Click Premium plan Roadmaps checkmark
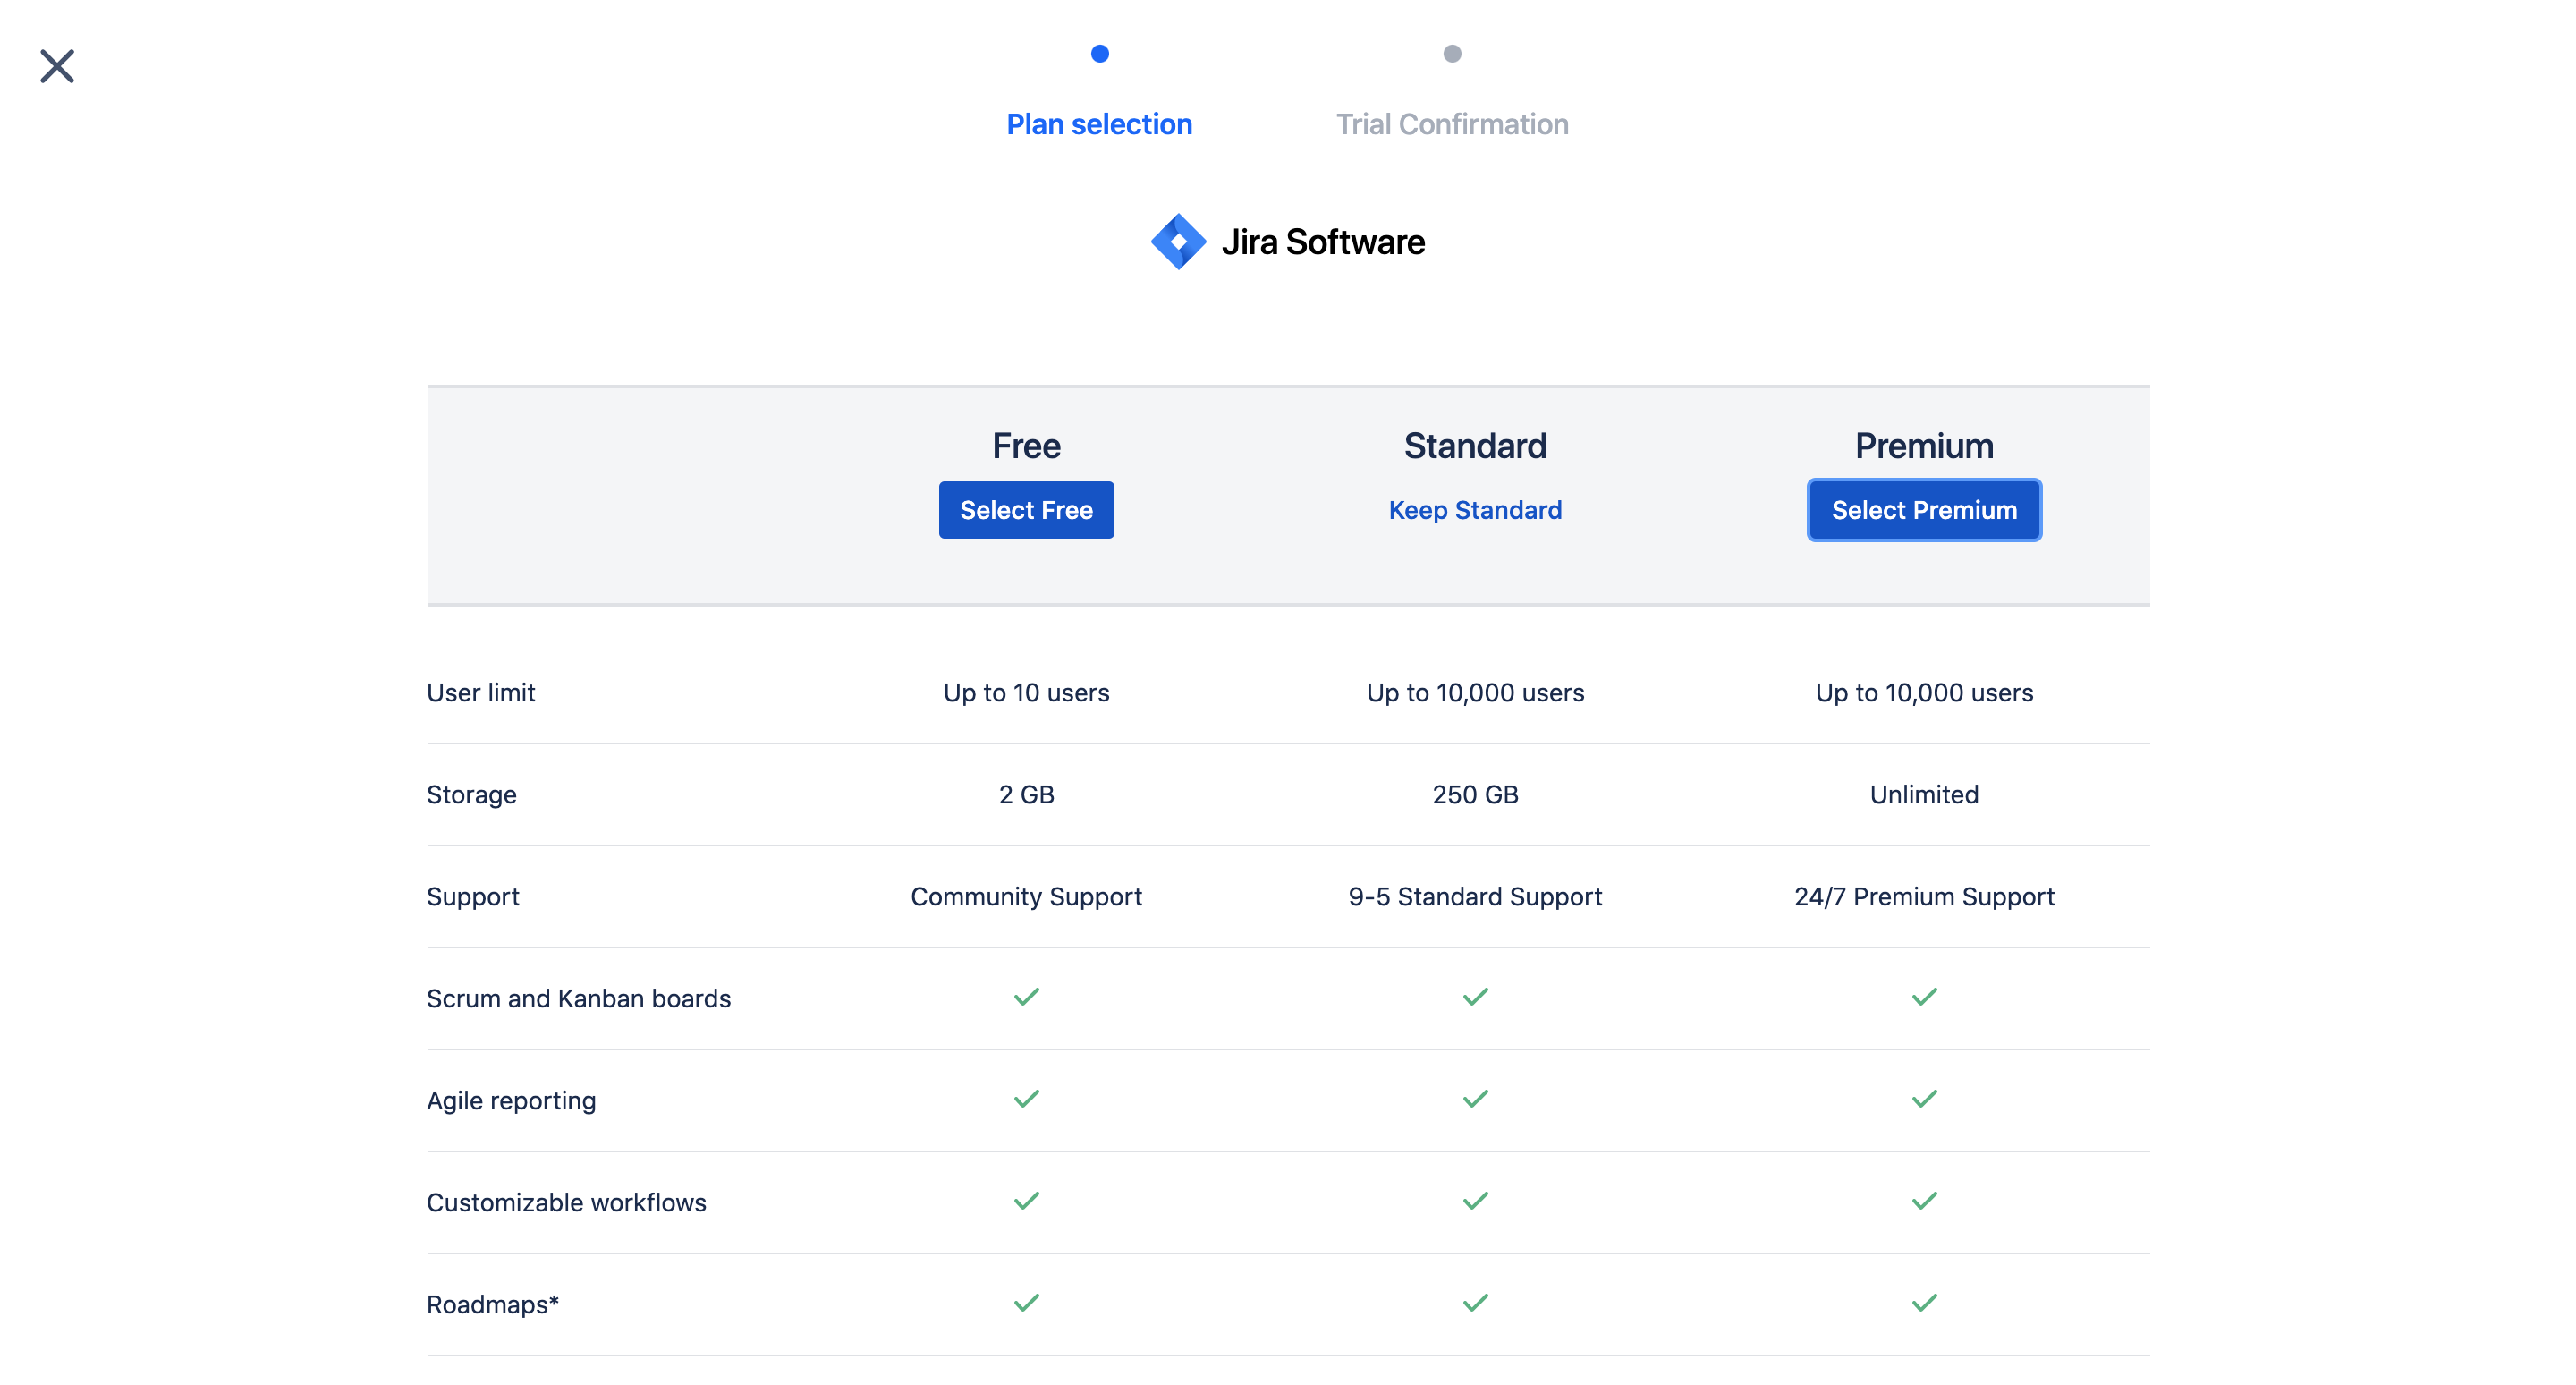Image resolution: width=2576 pixels, height=1385 pixels. tap(1923, 1303)
